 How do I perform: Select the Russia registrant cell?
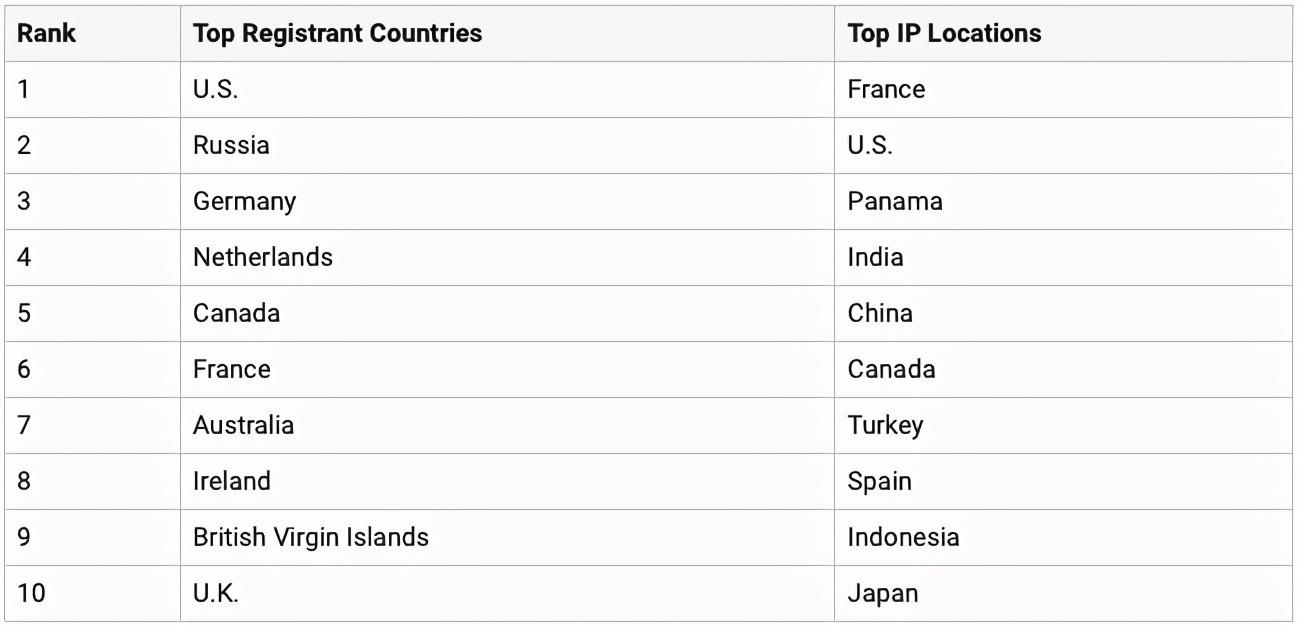231,145
